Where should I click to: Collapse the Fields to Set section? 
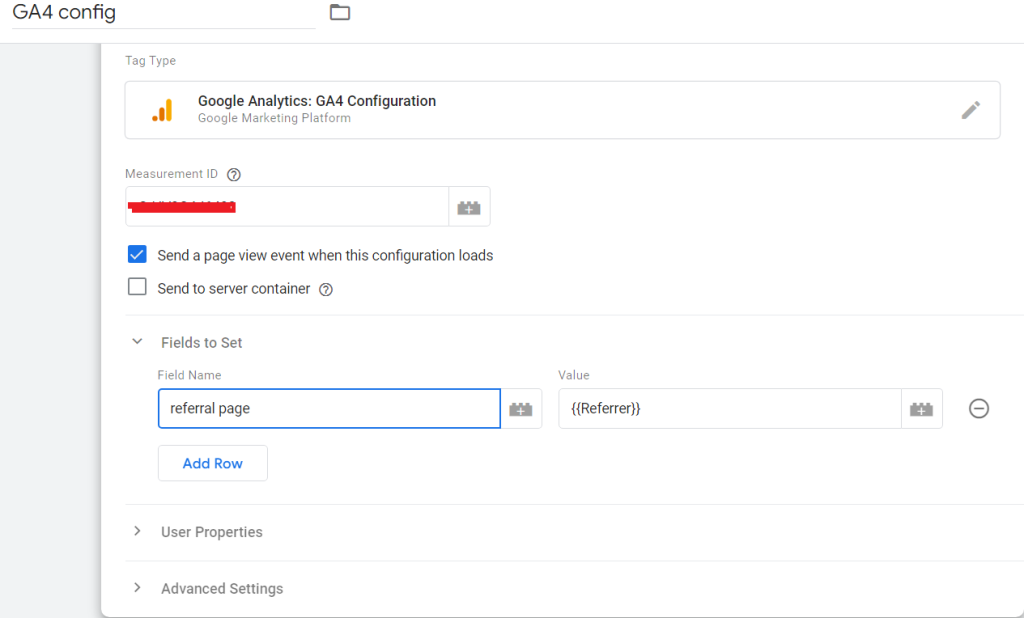coord(137,341)
